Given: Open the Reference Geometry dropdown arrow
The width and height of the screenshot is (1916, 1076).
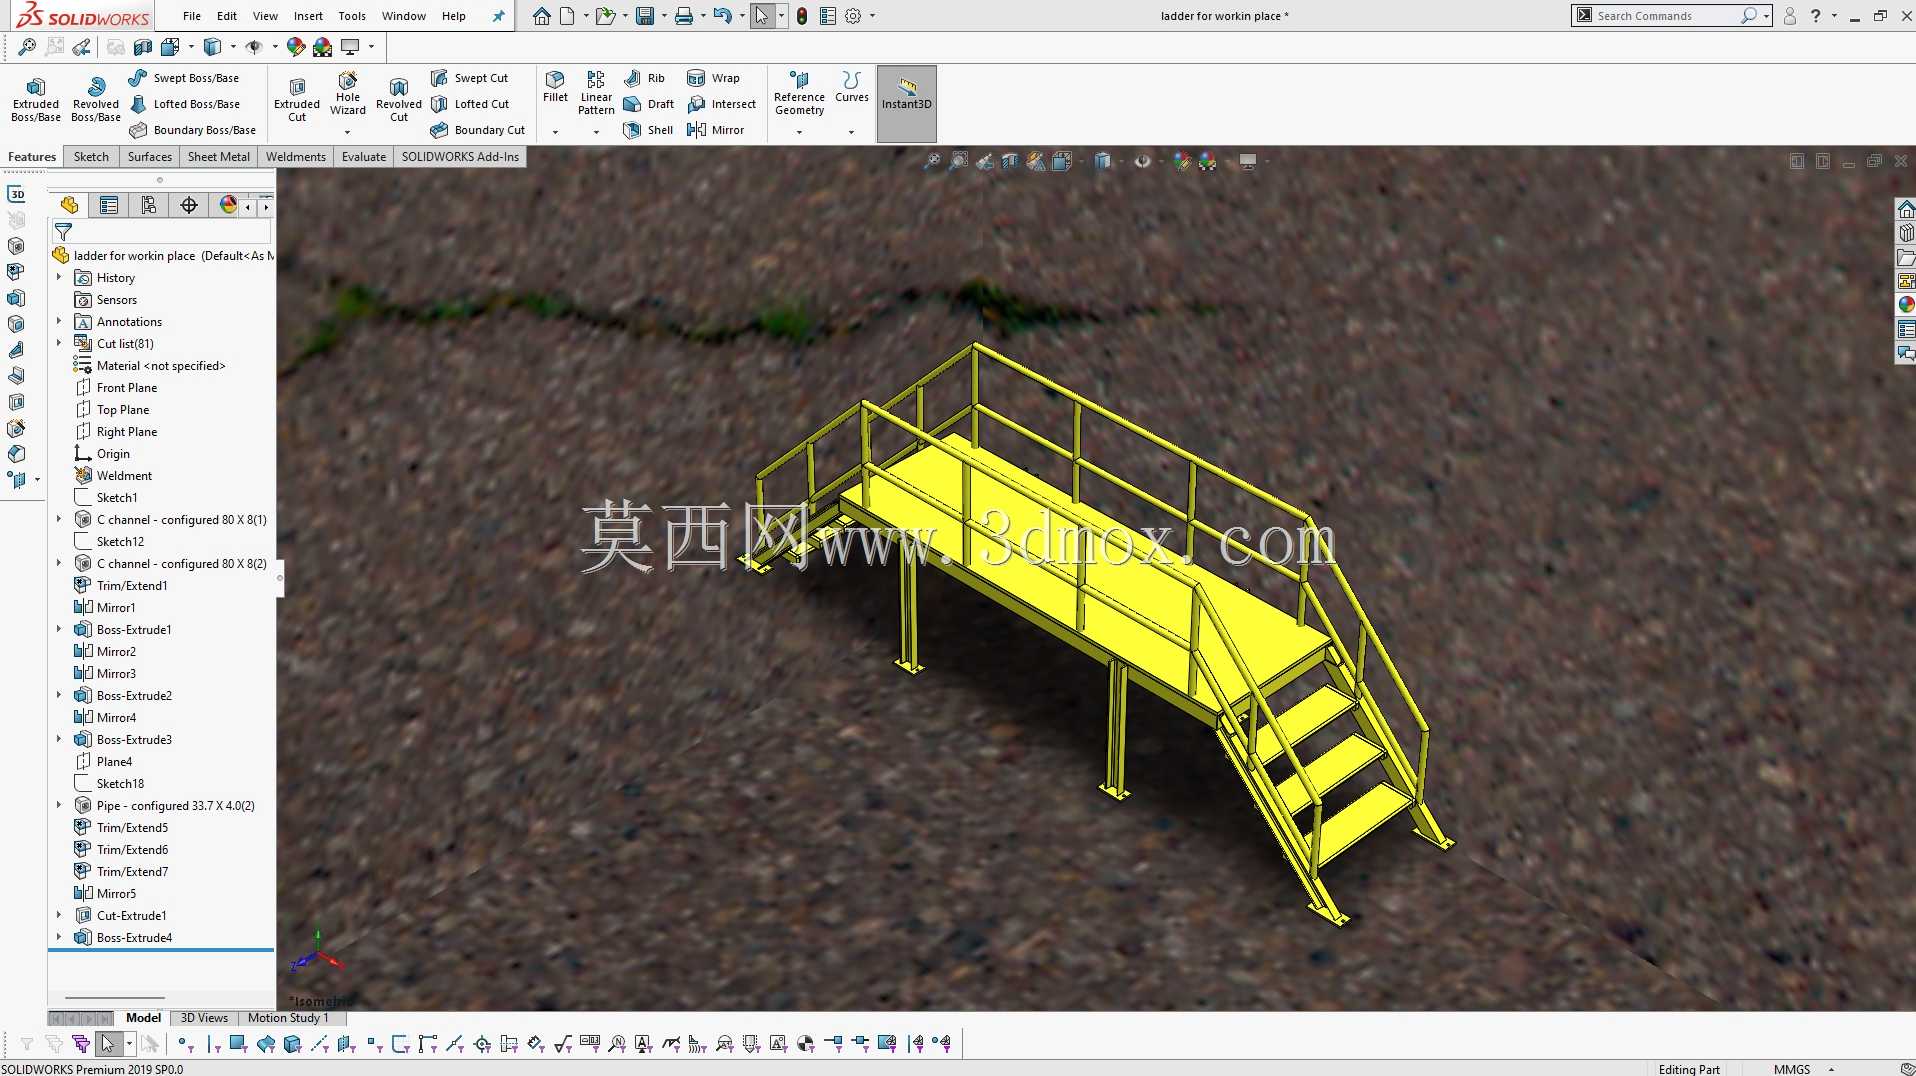Looking at the screenshot, I should (799, 132).
